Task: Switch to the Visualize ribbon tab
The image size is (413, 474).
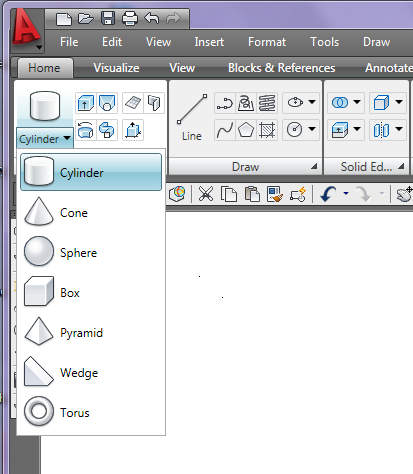Action: 116,68
